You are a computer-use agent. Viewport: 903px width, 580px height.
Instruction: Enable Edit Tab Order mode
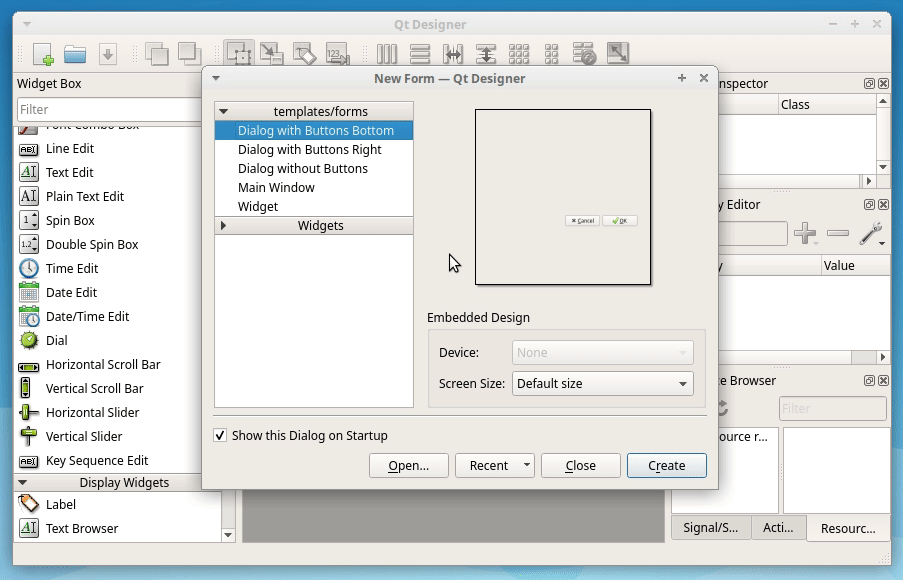(x=338, y=53)
